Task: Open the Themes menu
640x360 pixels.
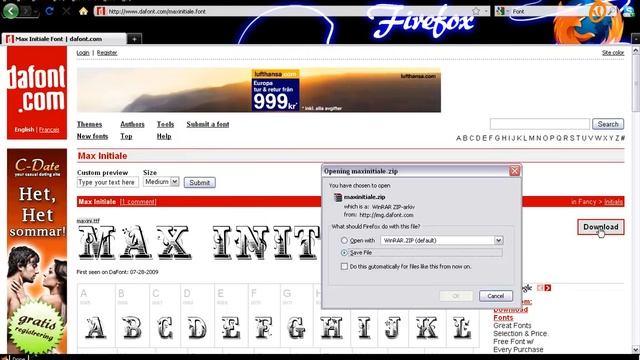Action: pos(89,124)
